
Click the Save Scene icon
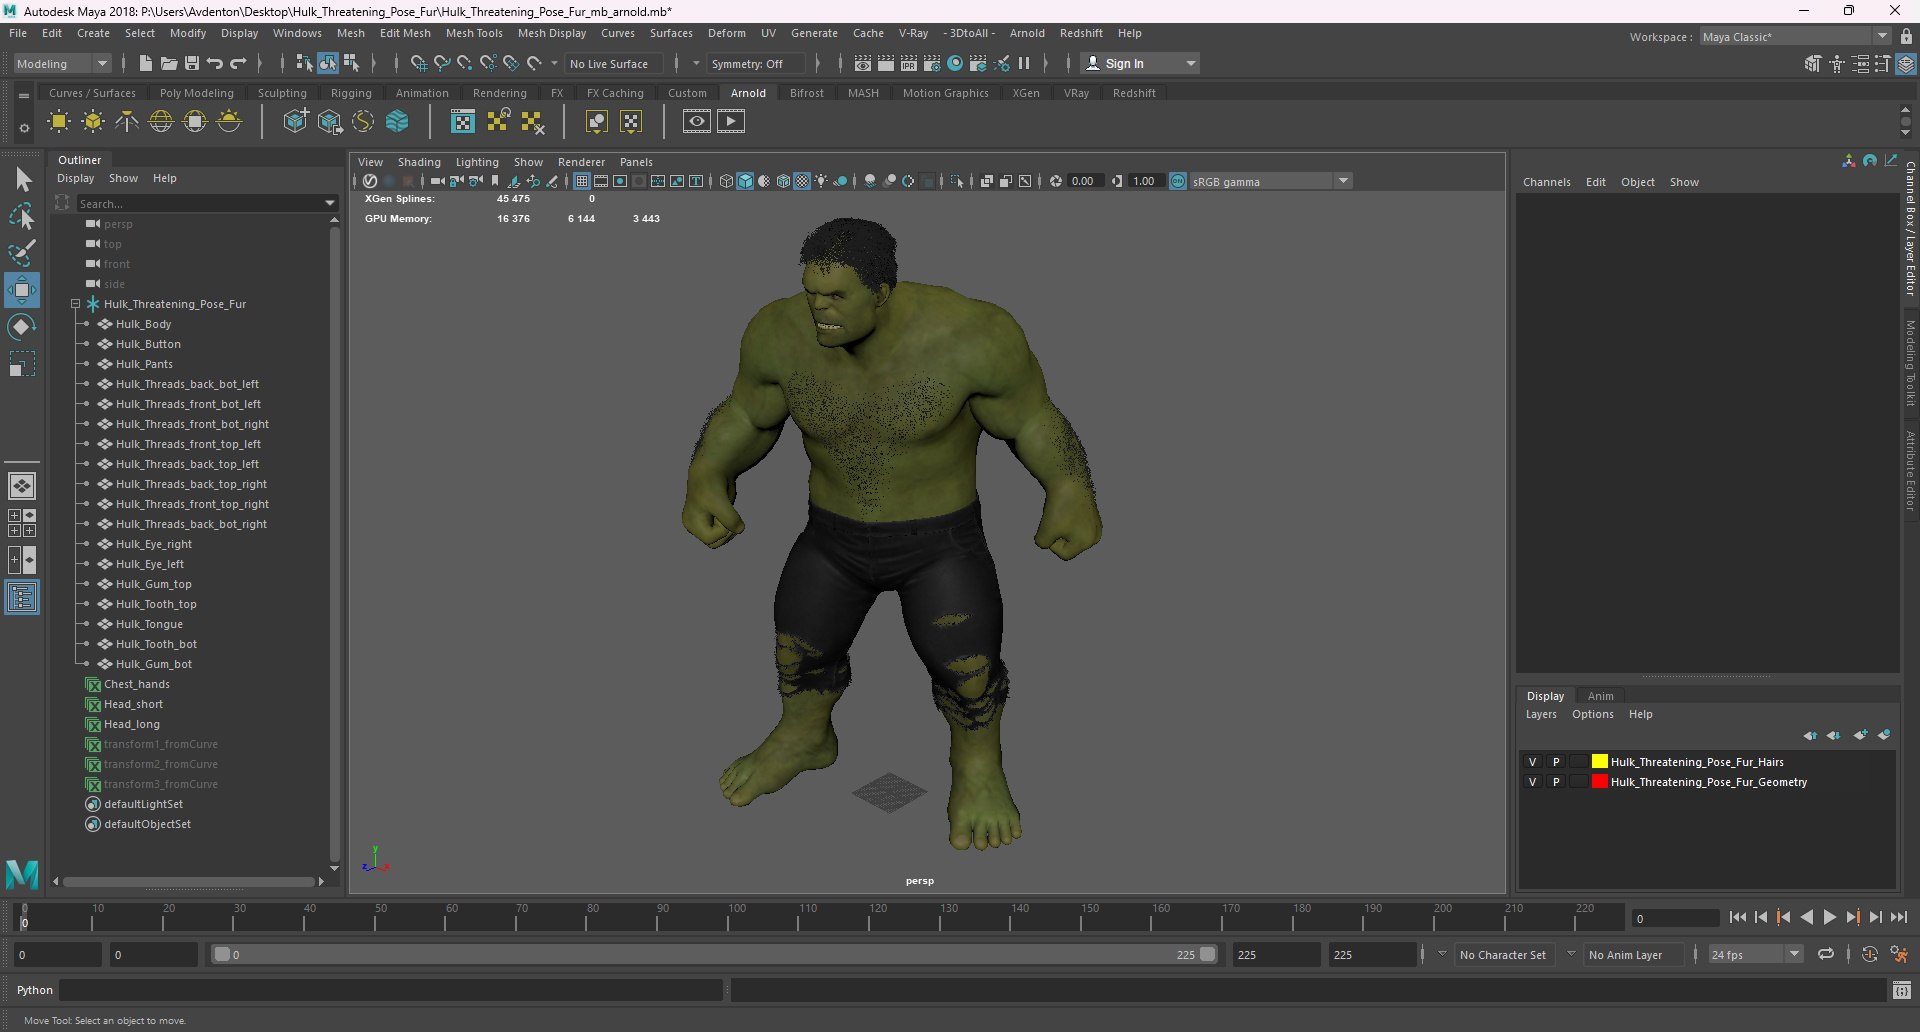(x=192, y=63)
